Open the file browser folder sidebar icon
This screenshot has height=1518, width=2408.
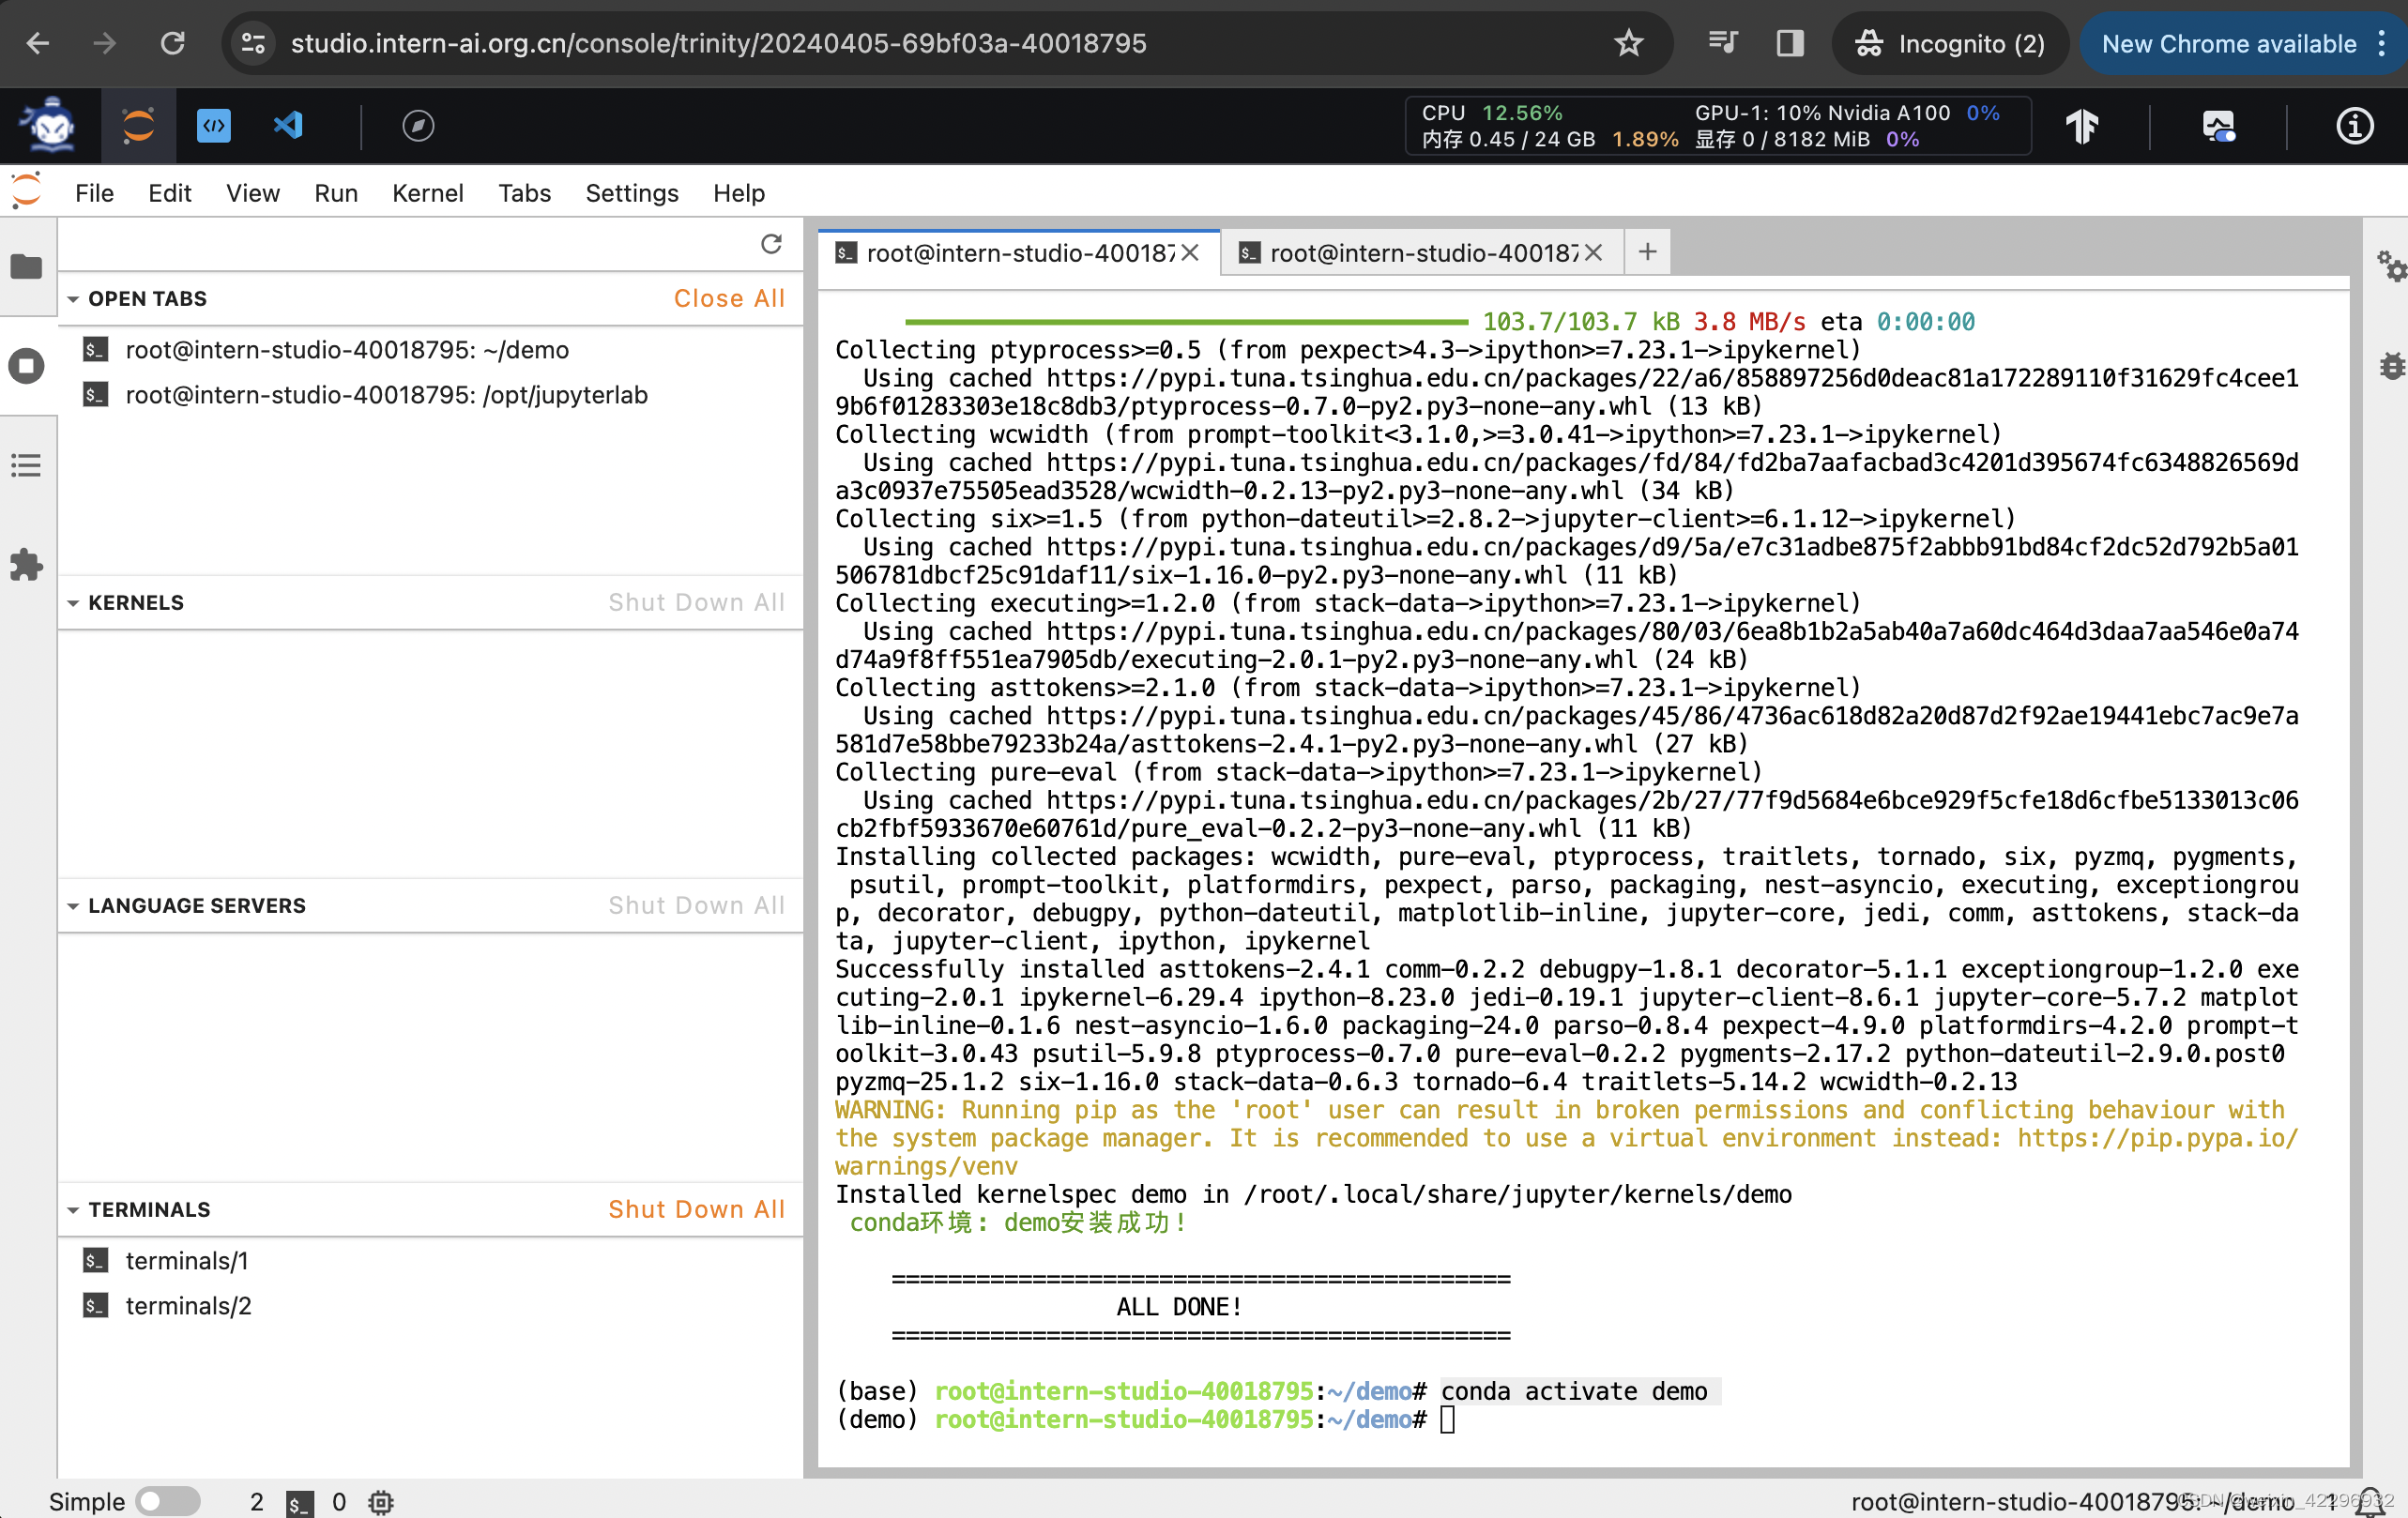(x=26, y=267)
